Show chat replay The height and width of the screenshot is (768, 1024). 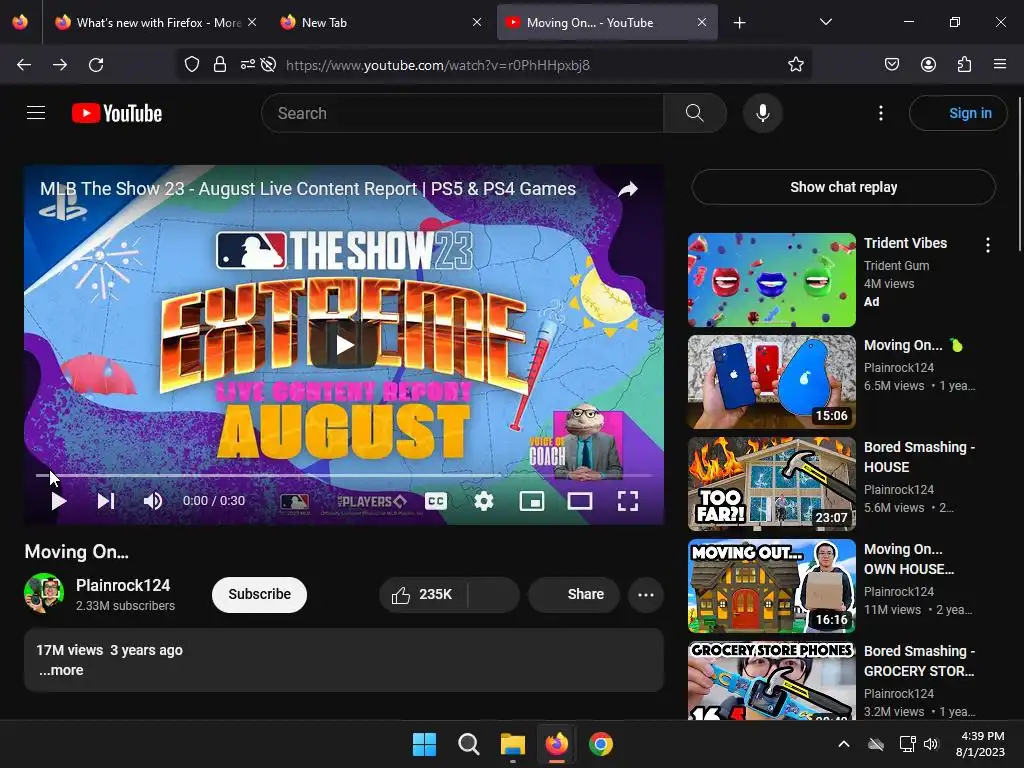pyautogui.click(x=843, y=187)
